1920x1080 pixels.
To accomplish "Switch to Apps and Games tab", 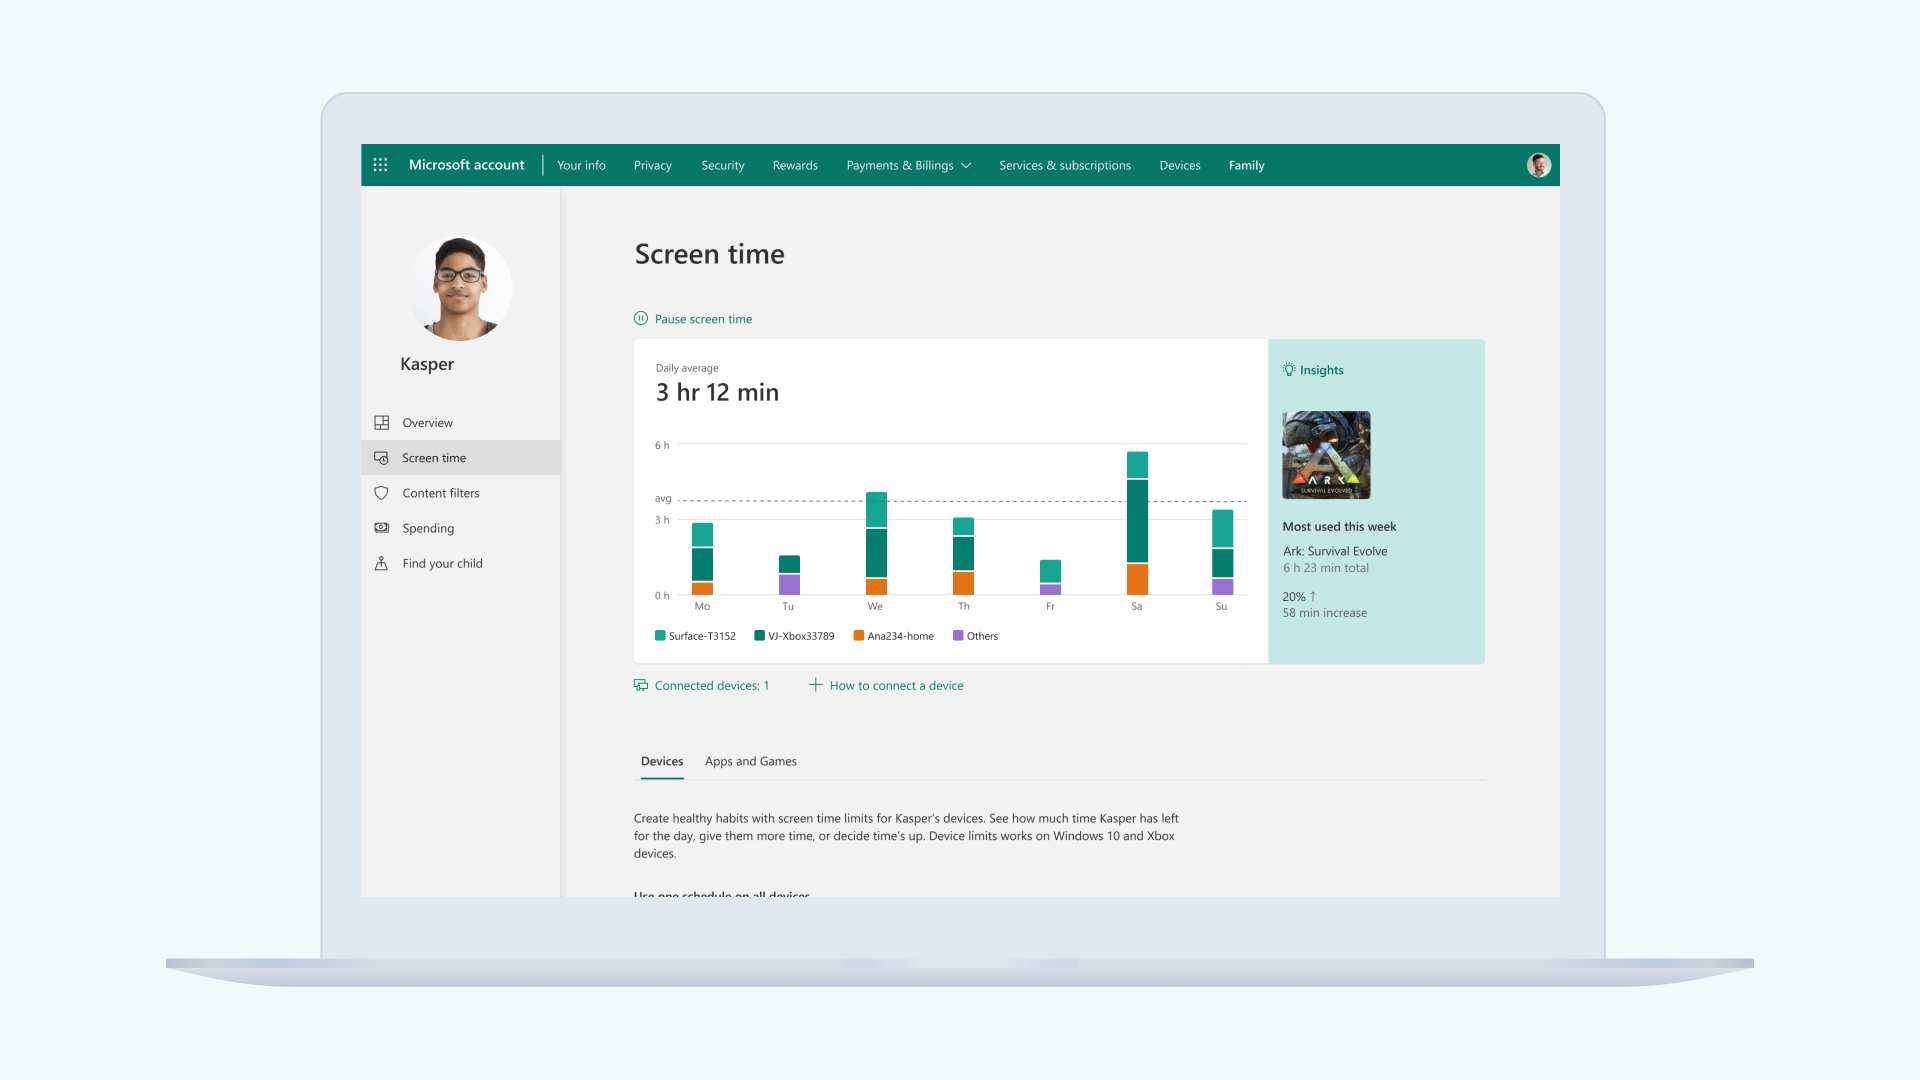I will click(750, 761).
